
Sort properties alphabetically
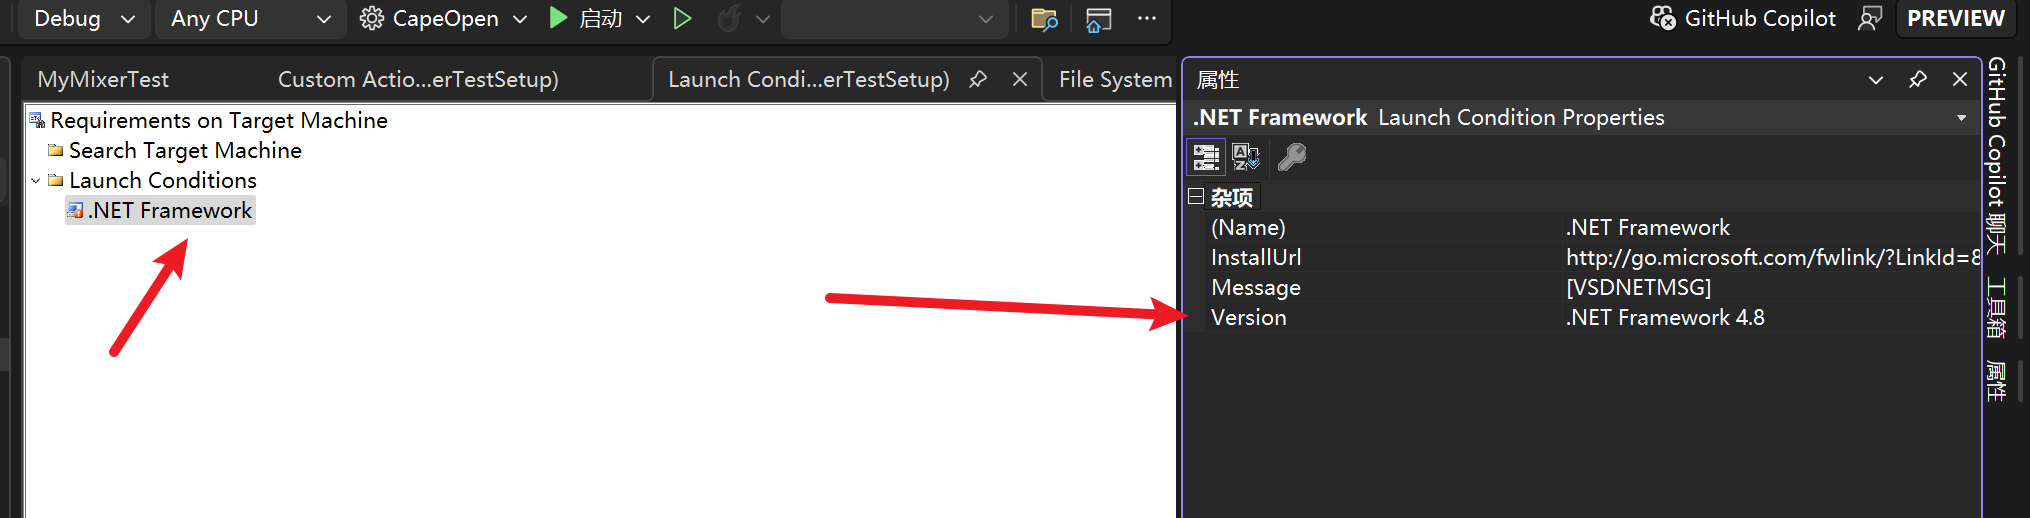coord(1246,157)
